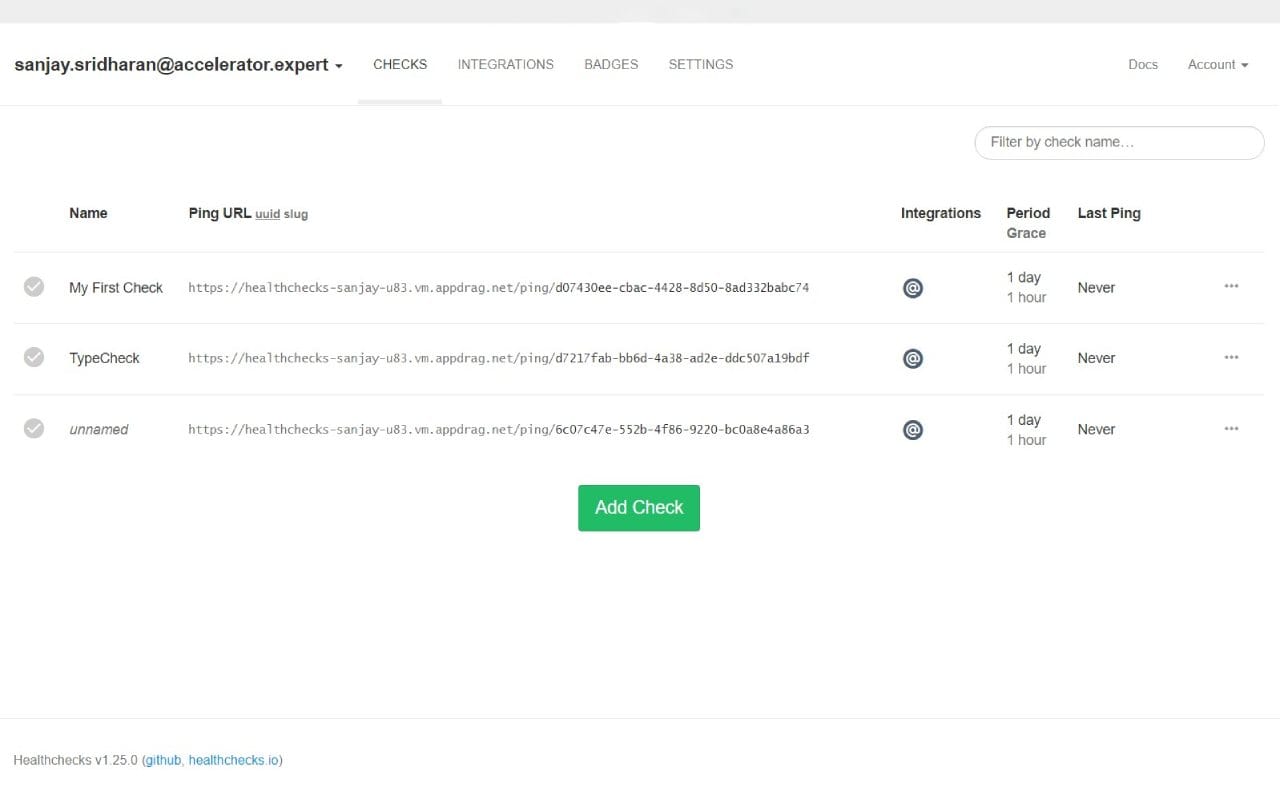This screenshot has width=1280, height=800.
Task: Click the status checkmark circle for My First Check
Action: pyautogui.click(x=33, y=287)
